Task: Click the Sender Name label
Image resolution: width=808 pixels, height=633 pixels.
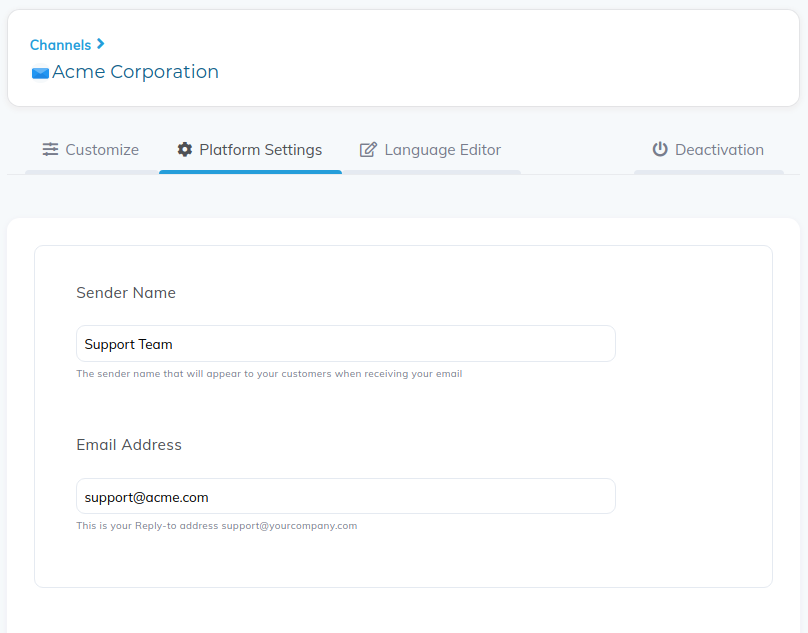Action: coord(126,293)
